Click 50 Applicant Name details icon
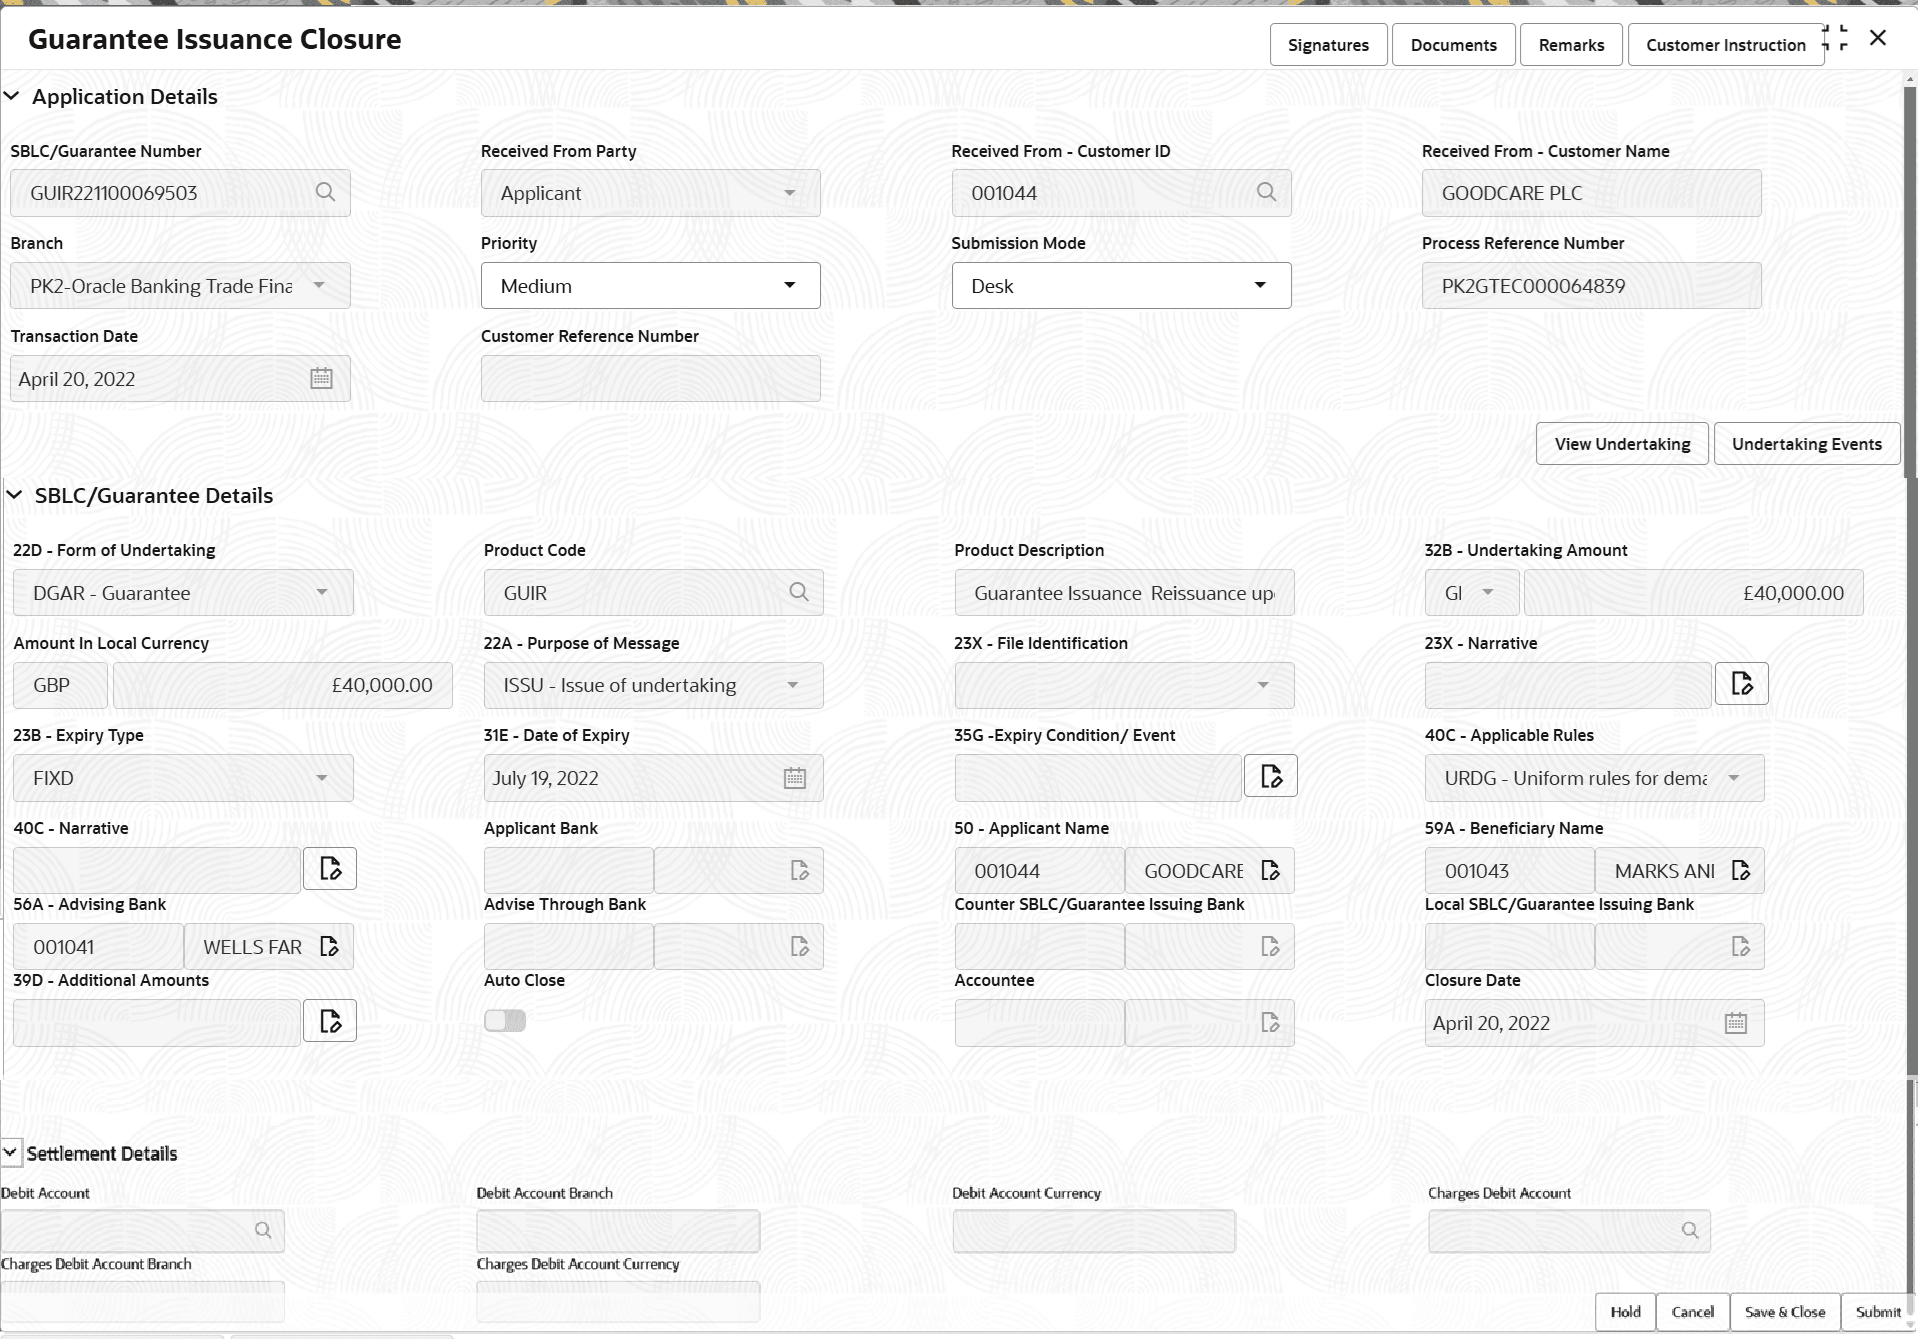Viewport: 1918px width, 1339px height. 1270,870
